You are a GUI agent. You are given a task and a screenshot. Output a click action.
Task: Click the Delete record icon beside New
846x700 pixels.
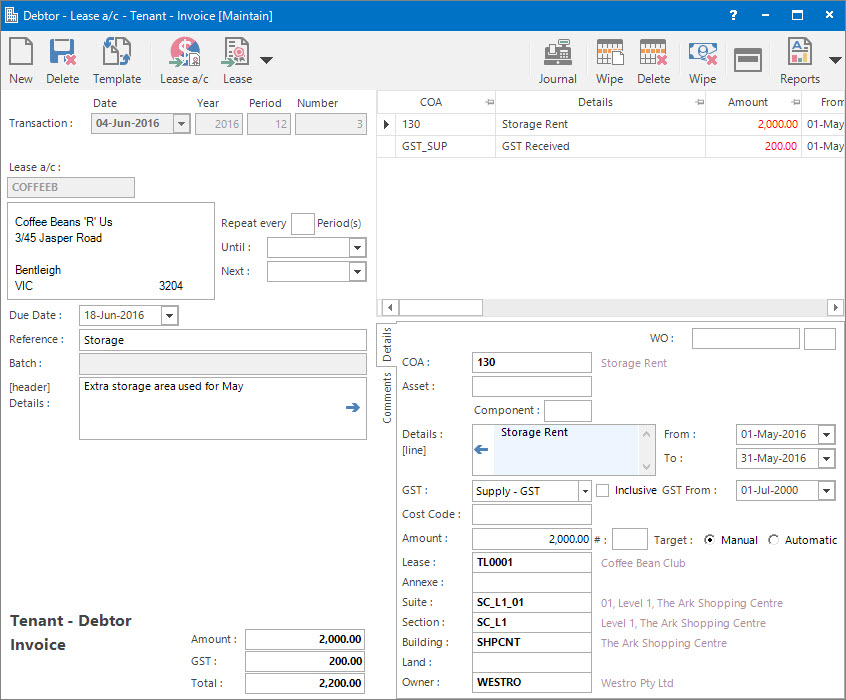click(x=63, y=60)
